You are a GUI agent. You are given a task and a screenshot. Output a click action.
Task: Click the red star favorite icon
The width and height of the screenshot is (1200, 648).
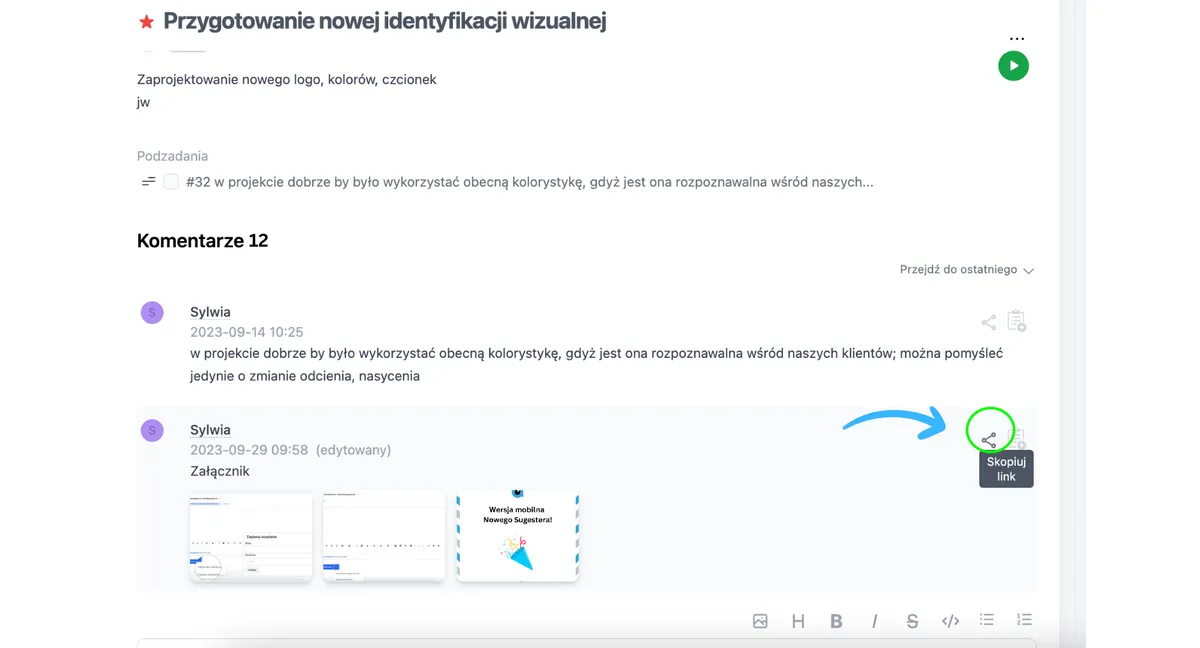tap(147, 21)
